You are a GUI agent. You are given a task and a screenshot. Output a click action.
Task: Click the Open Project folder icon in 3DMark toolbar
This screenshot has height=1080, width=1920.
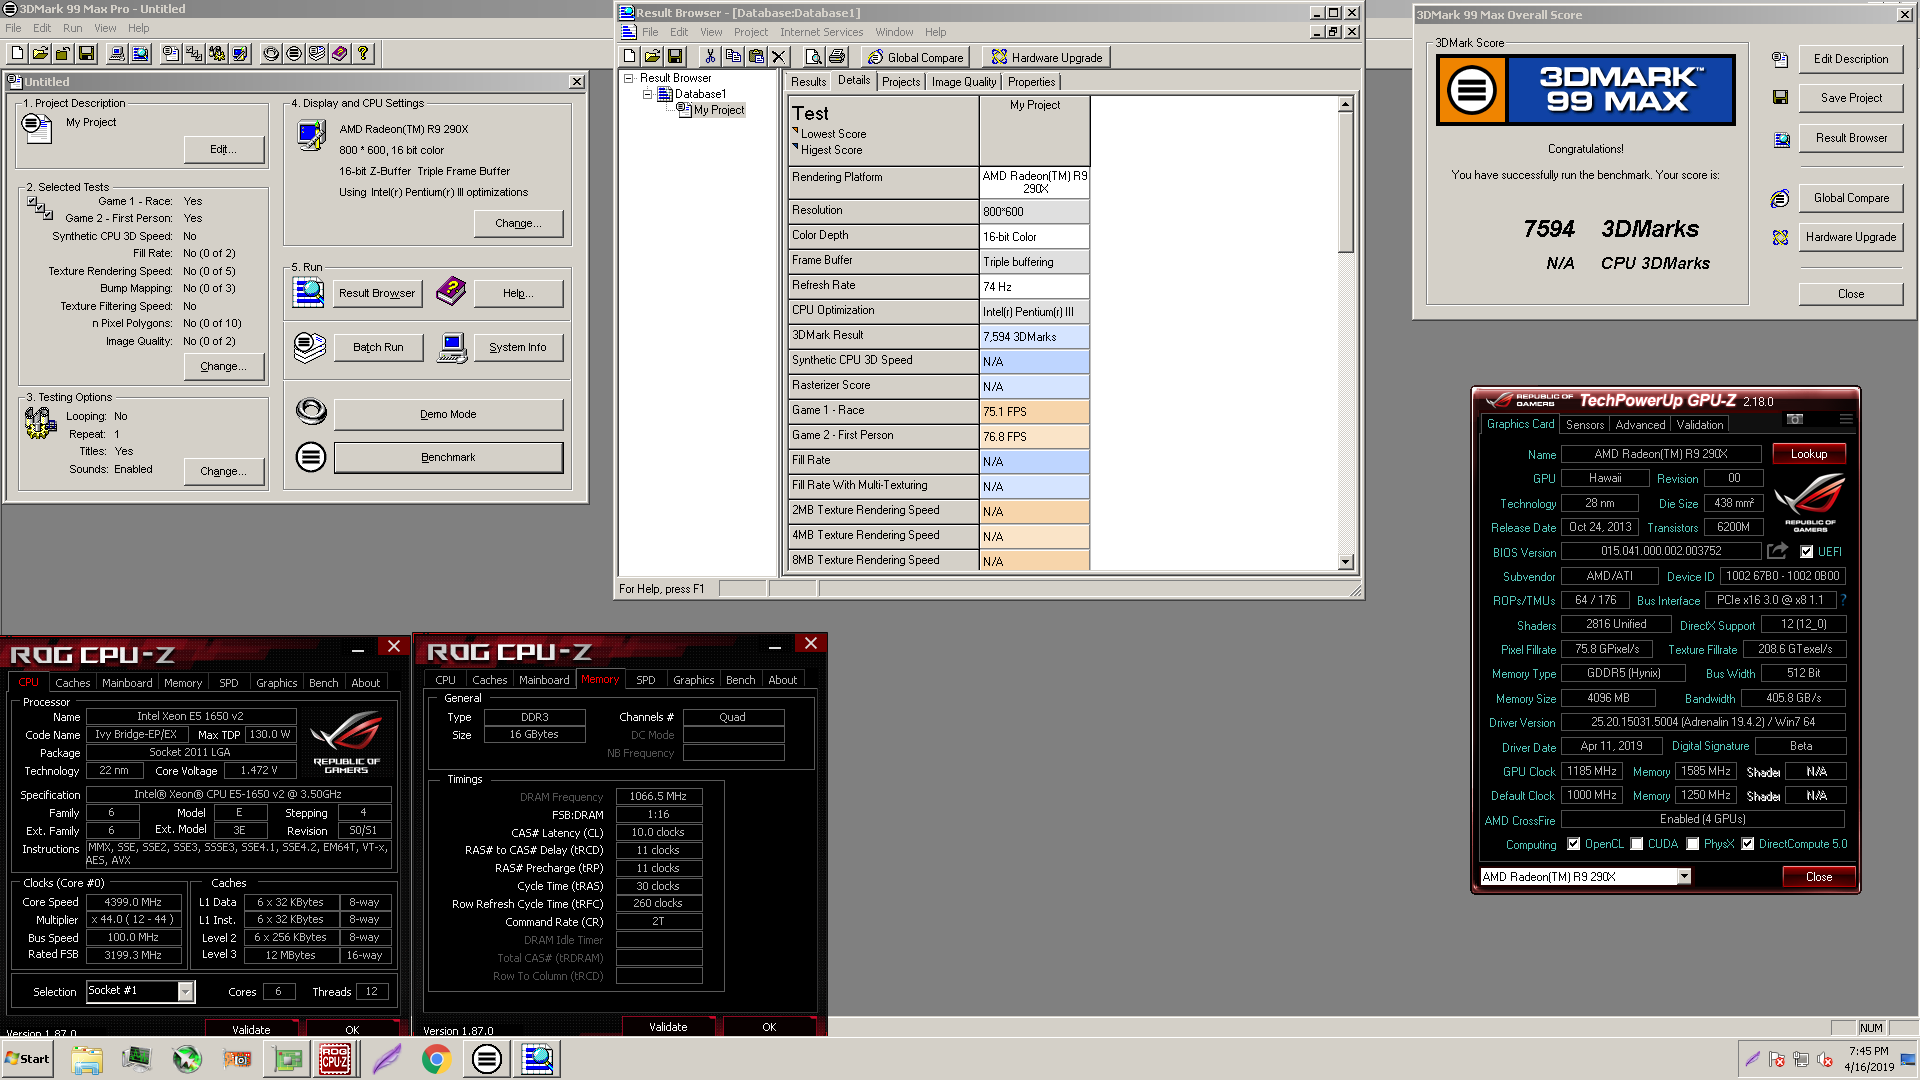[40, 54]
